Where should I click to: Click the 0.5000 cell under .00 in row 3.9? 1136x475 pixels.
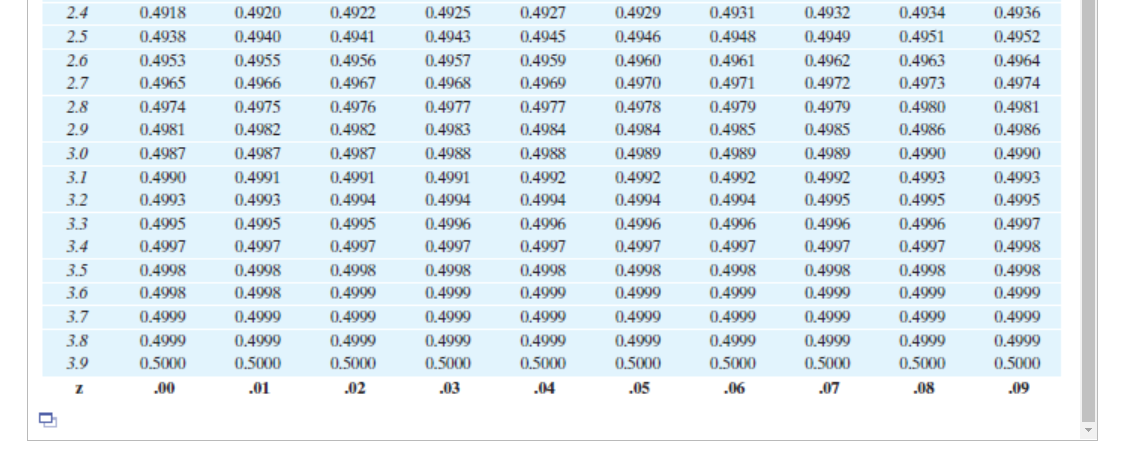(162, 363)
